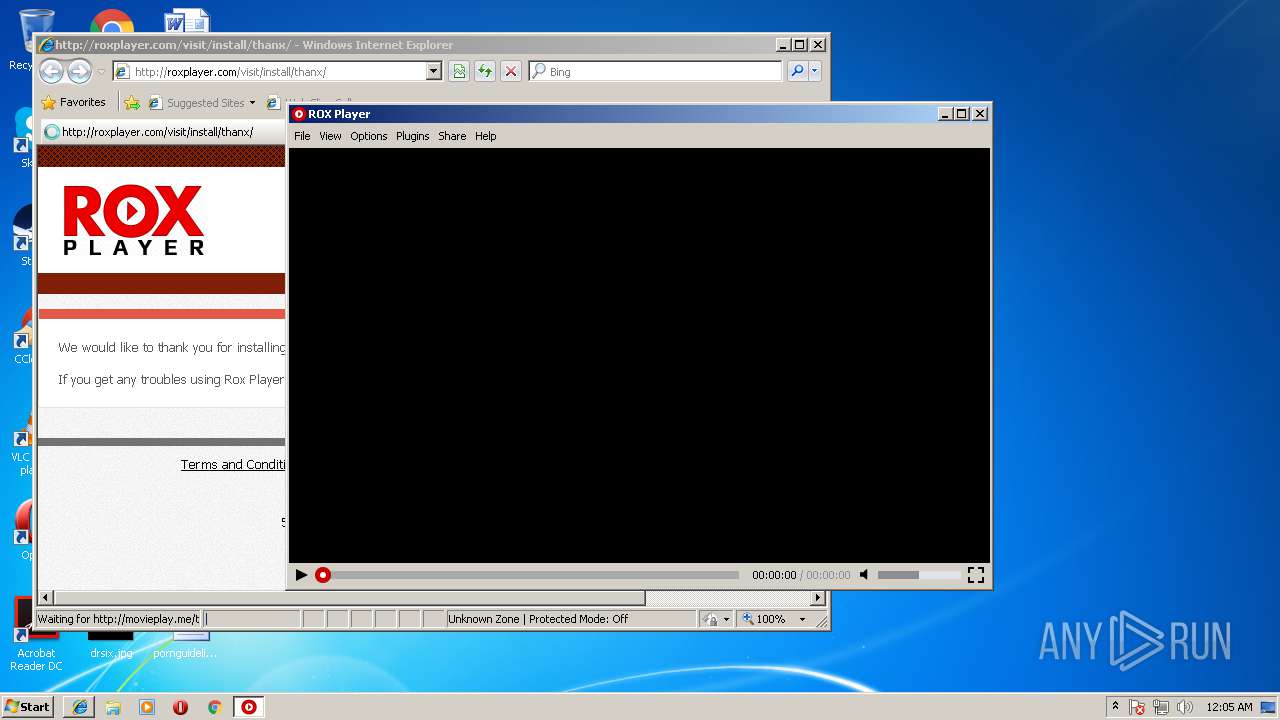Go forward in Internet Explorer
This screenshot has height=720, width=1280.
[79, 71]
